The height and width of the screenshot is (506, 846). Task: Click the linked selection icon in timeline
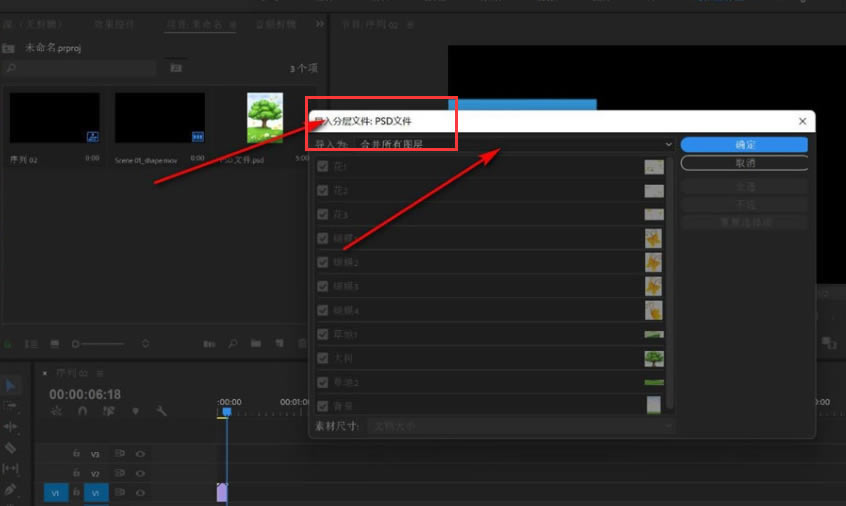(x=108, y=411)
